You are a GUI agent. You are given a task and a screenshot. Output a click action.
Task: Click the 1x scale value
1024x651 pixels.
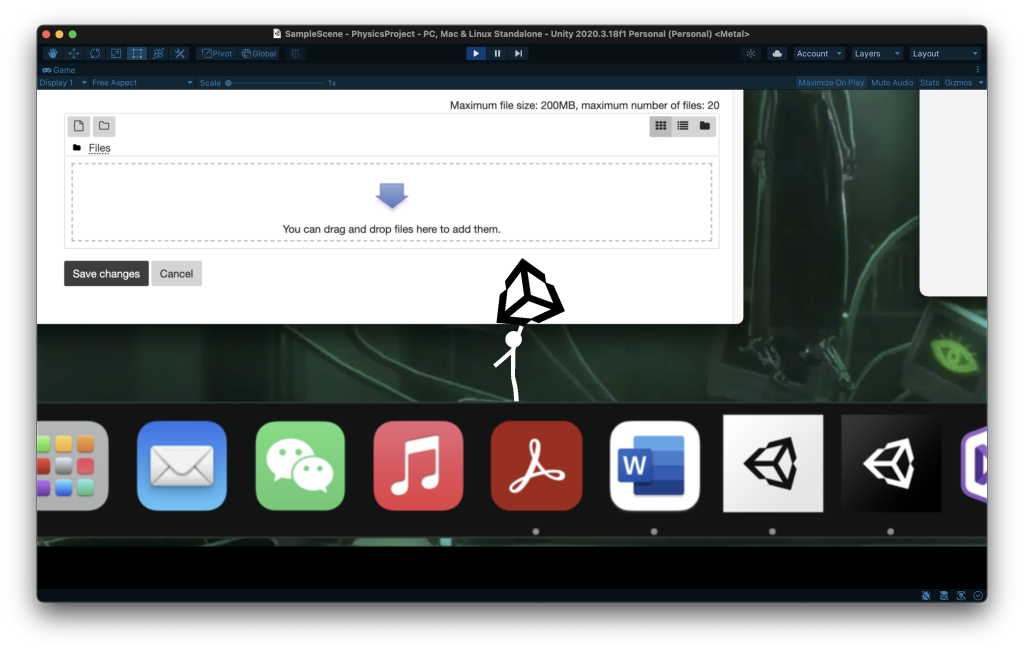pos(332,83)
